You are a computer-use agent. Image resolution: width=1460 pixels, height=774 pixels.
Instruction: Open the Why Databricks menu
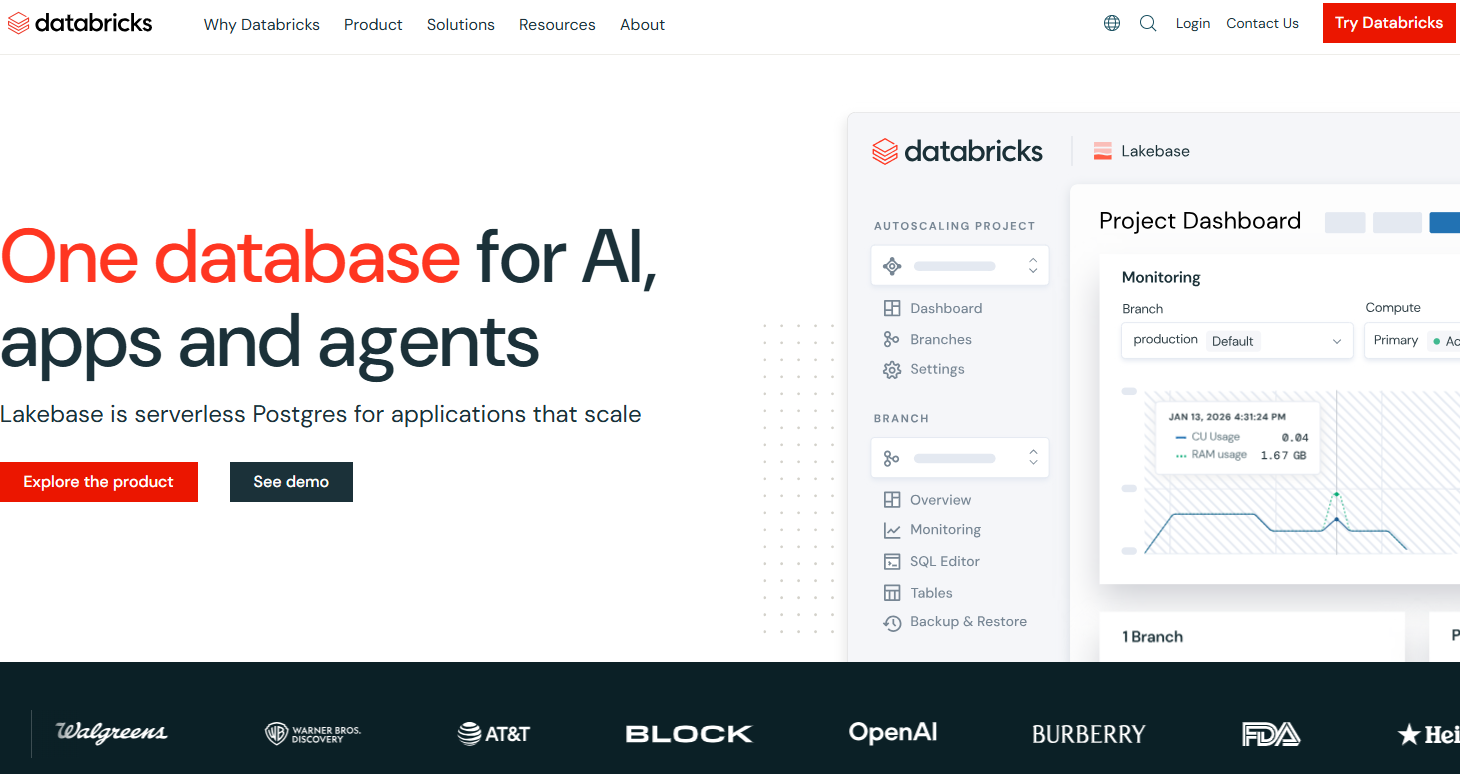(x=262, y=24)
